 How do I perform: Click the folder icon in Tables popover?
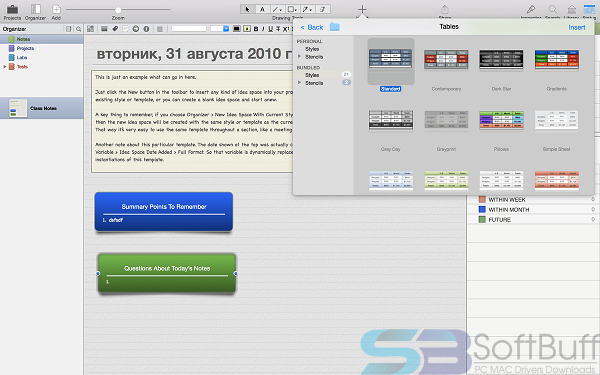(x=334, y=27)
